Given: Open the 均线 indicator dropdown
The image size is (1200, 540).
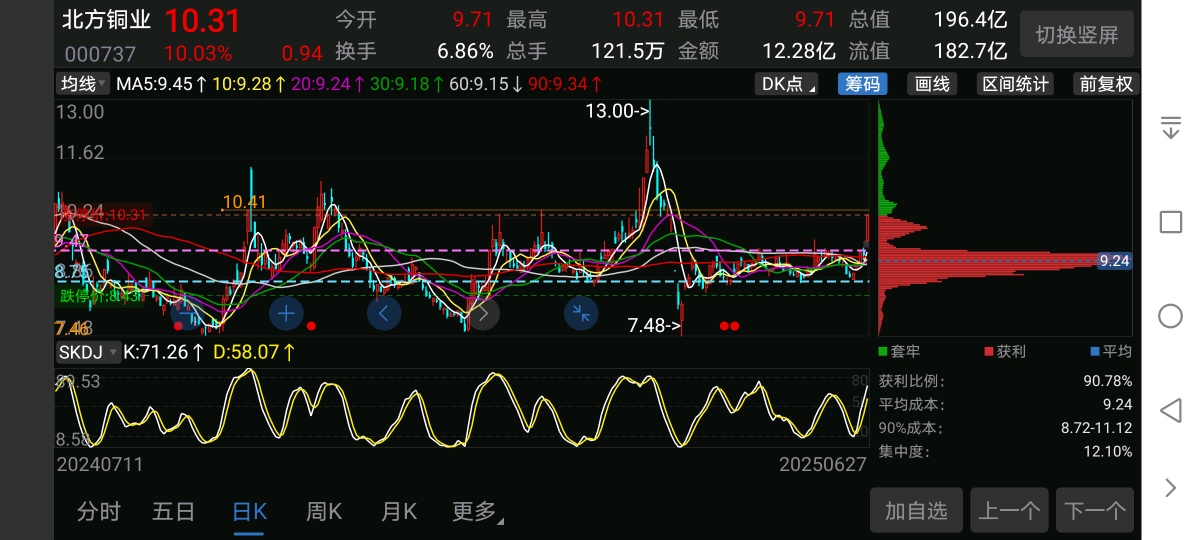Looking at the screenshot, I should [x=82, y=84].
